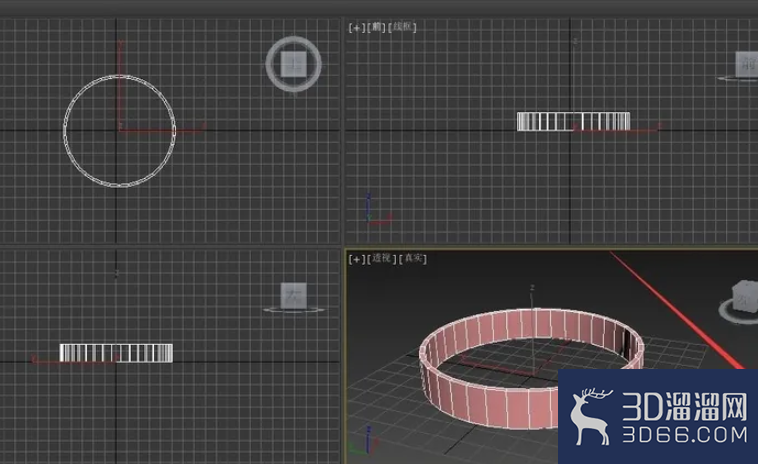Screen dimensions: 758x464
Task: Open the 真实 shading label menu
Action: point(413,259)
